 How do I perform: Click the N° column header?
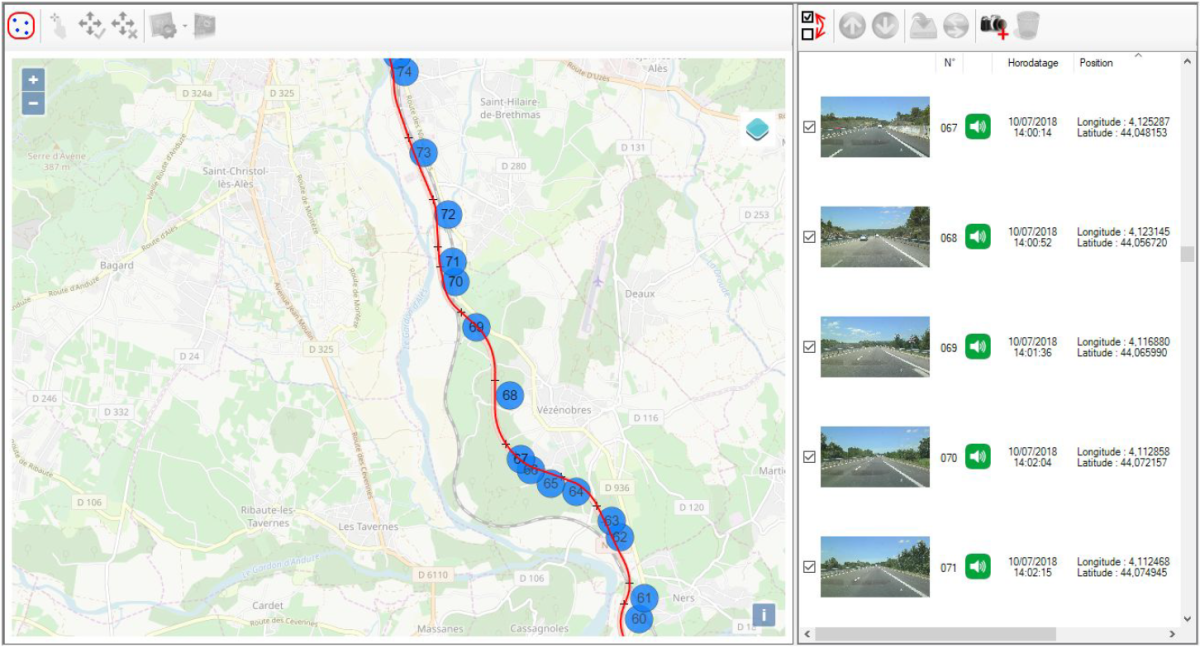coord(949,63)
